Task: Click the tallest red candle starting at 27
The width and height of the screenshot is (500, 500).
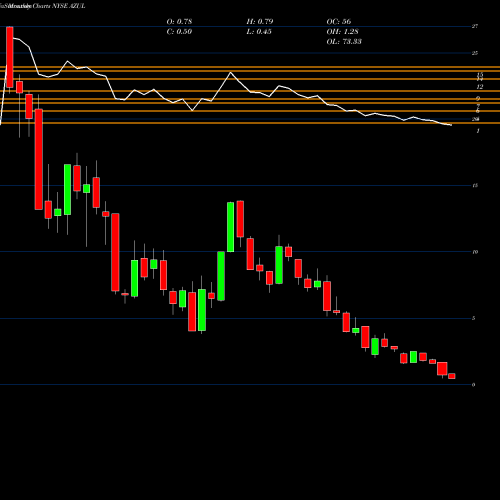Action: 39,159
